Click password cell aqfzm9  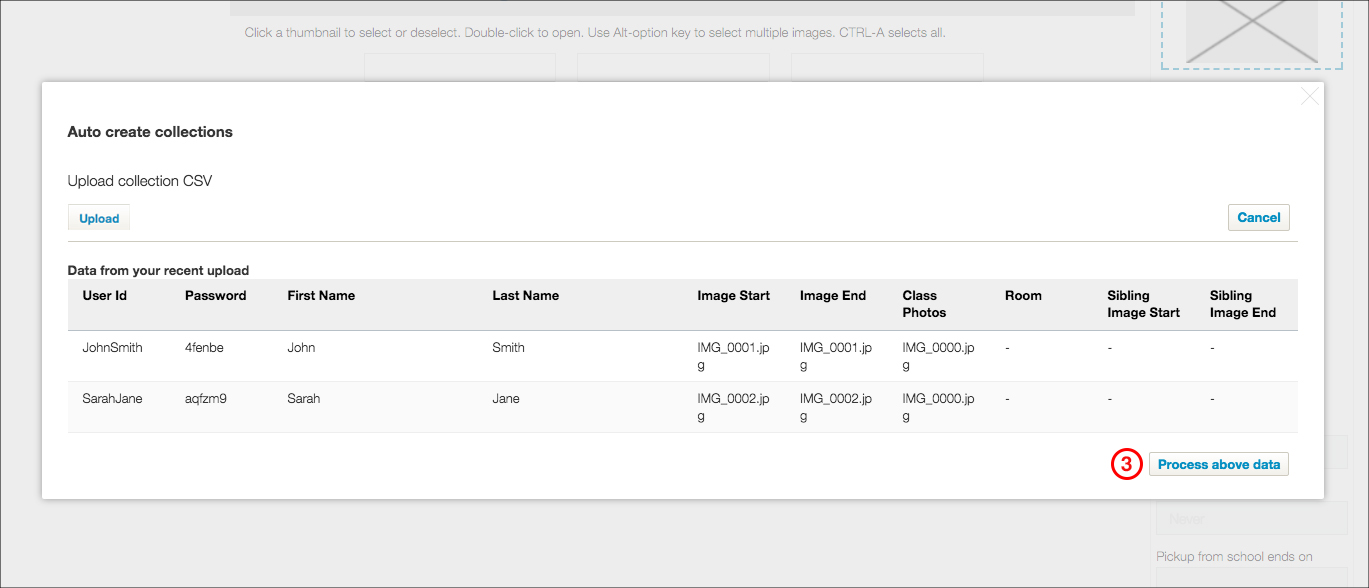point(207,399)
